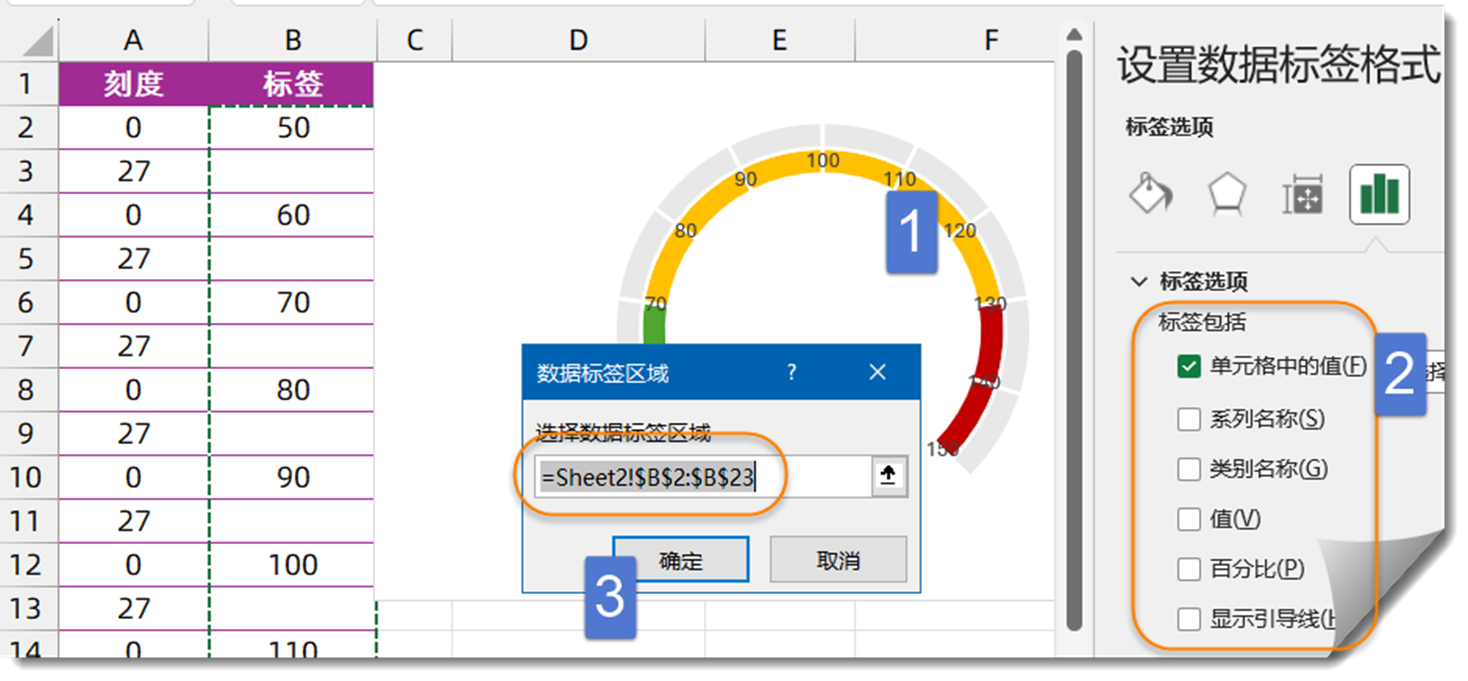Click the 90 label on gauge chart
Viewport: 1468px width, 681px height.
coord(745,179)
